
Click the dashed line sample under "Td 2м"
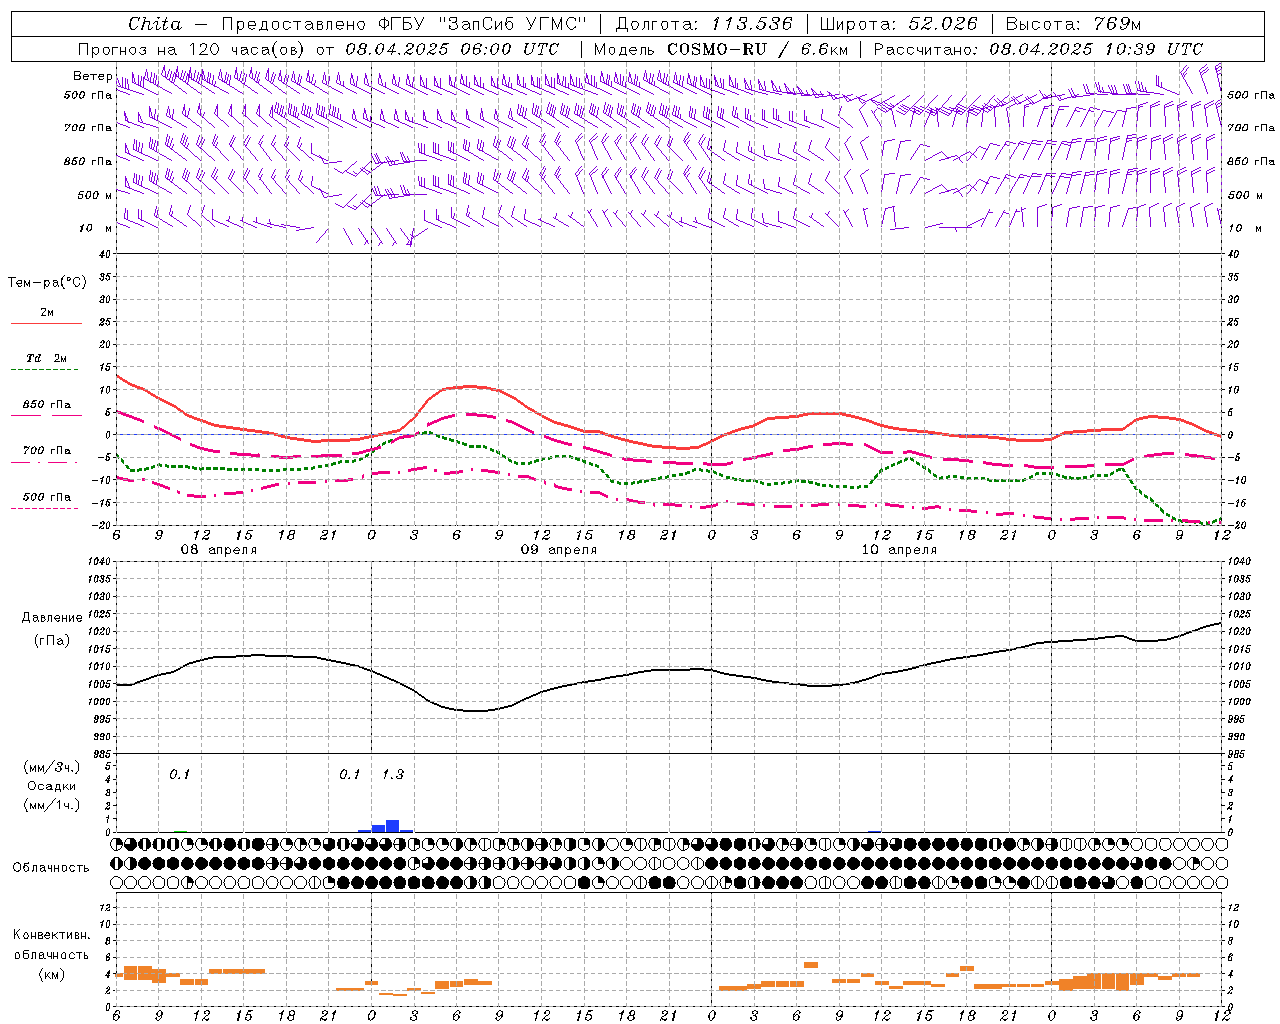46,370
